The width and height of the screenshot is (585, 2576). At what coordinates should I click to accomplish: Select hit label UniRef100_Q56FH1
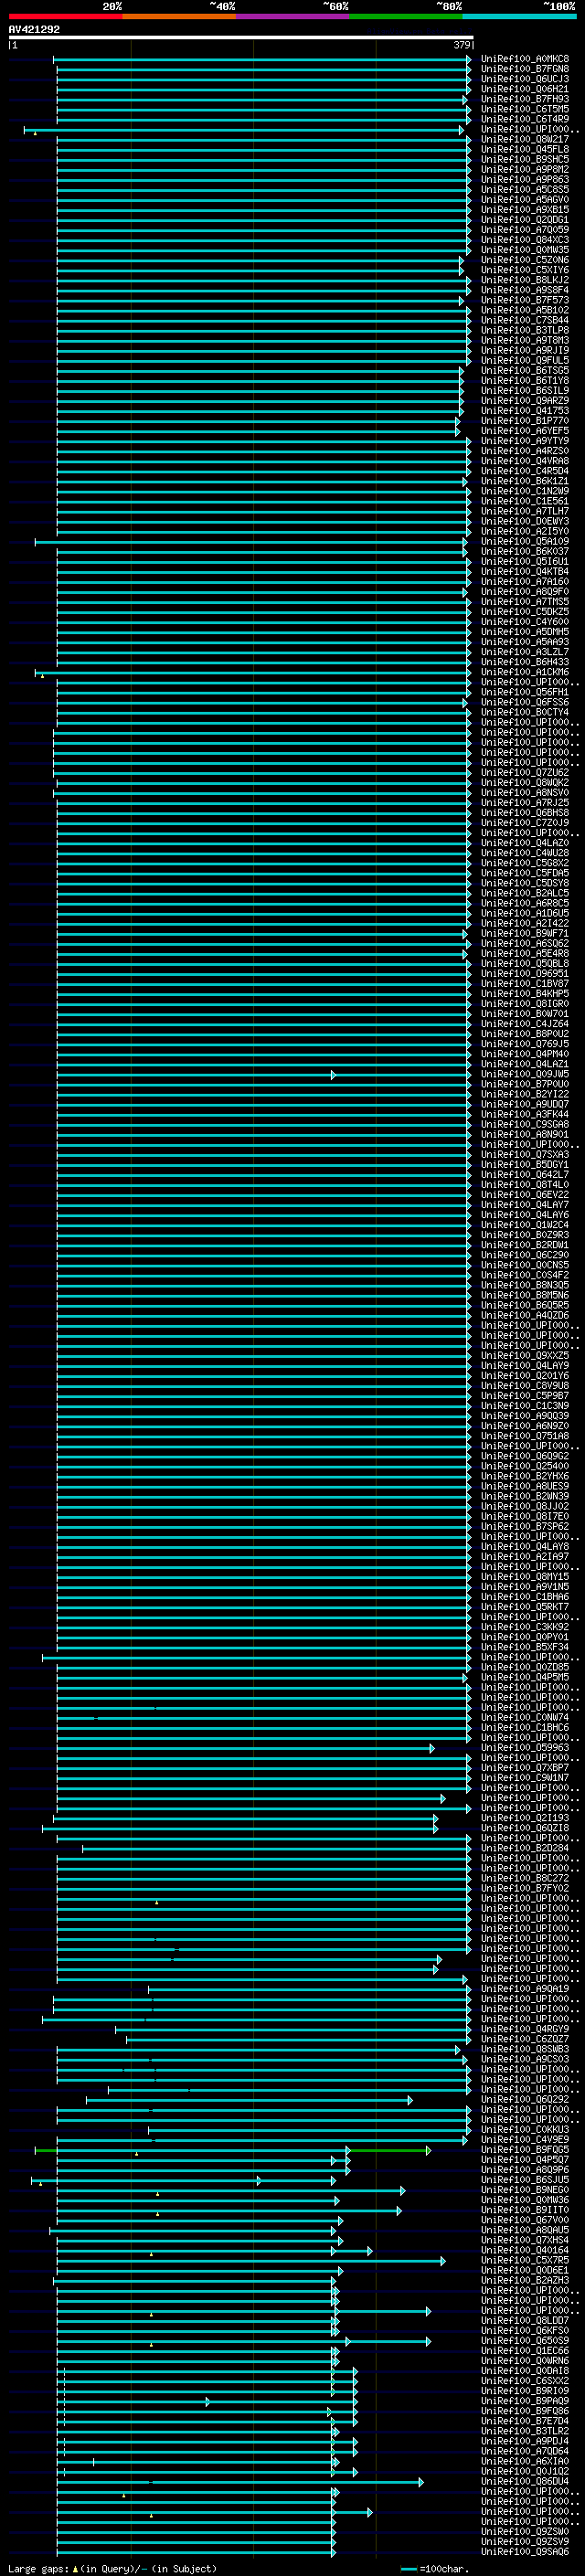525,692
